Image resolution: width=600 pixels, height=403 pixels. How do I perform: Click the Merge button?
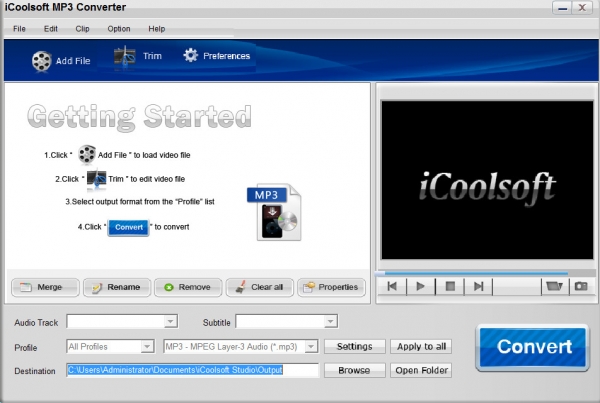click(x=45, y=287)
